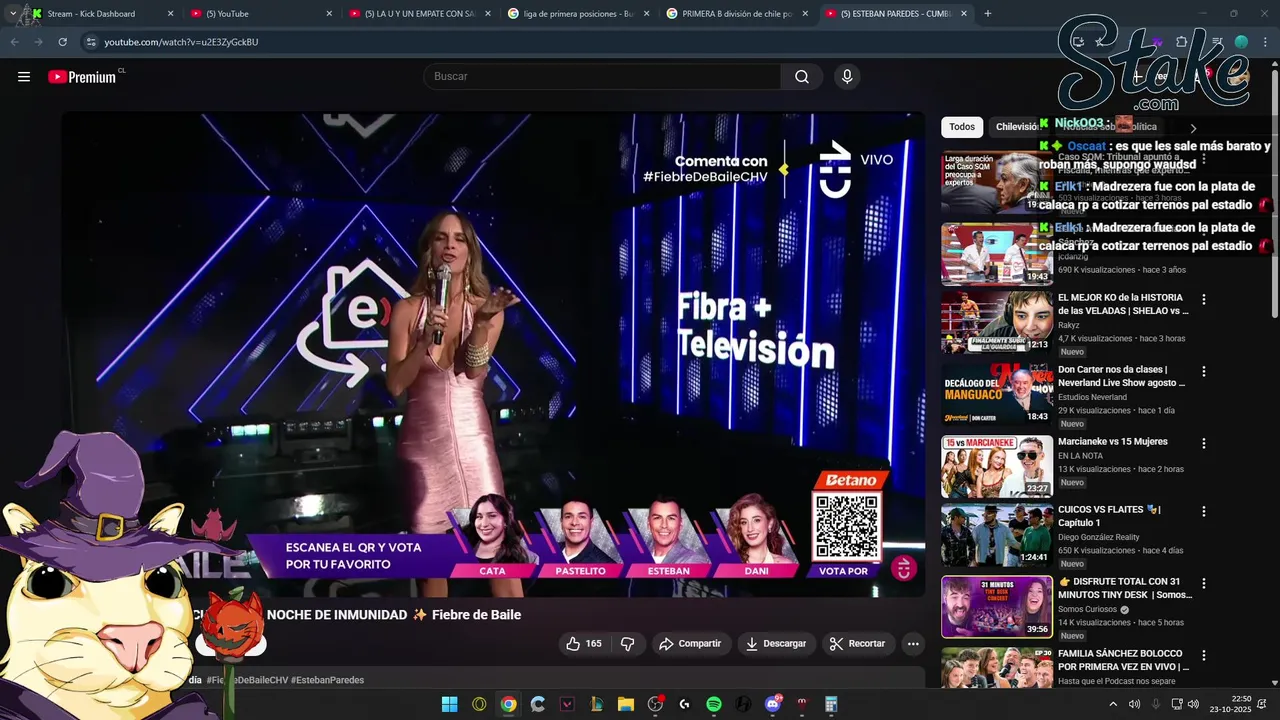Open Chrome three-dot menu
The image size is (1280, 720).
pyautogui.click(x=1266, y=42)
